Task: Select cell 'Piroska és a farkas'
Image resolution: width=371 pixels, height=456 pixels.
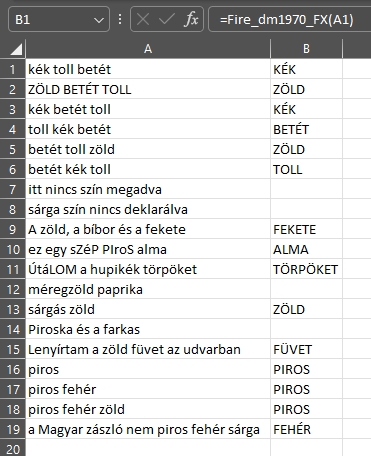Action: click(148, 329)
